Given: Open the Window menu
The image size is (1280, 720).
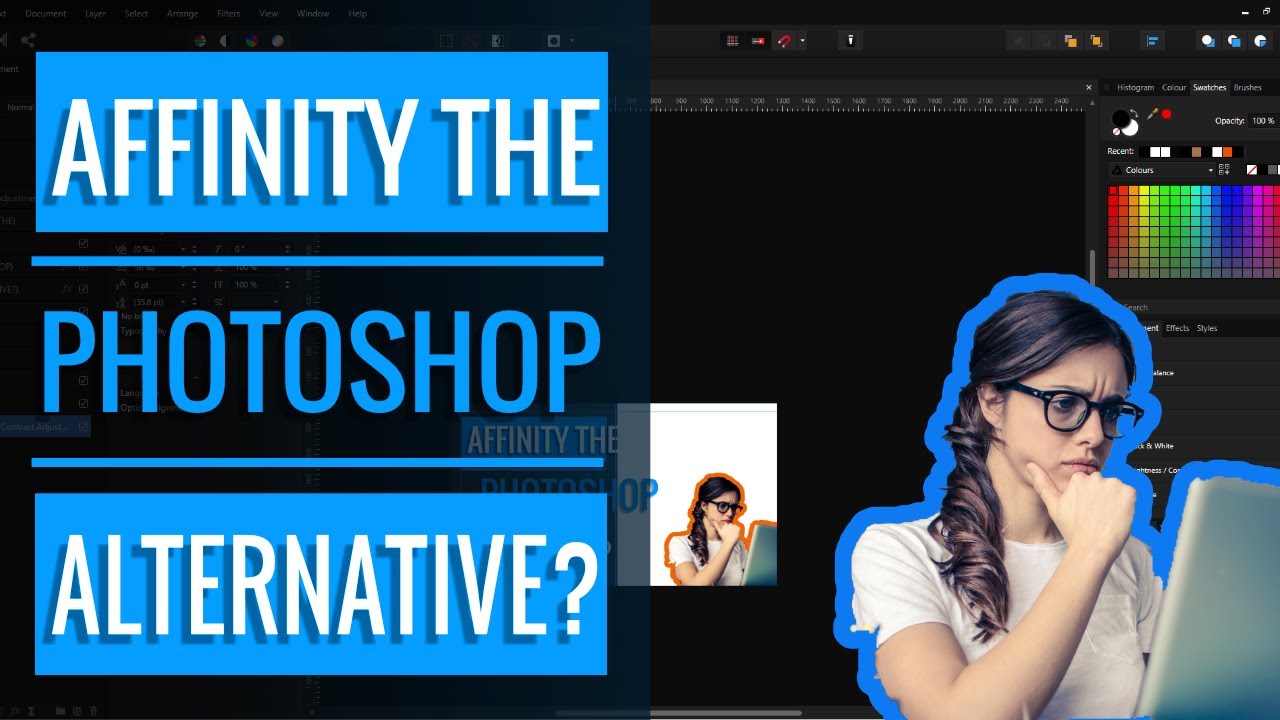Looking at the screenshot, I should [313, 14].
